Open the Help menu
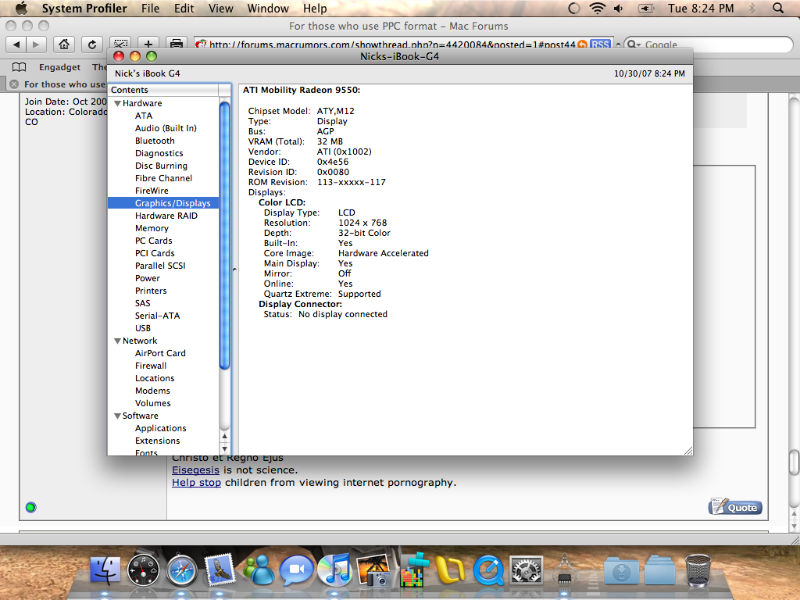 click(315, 8)
